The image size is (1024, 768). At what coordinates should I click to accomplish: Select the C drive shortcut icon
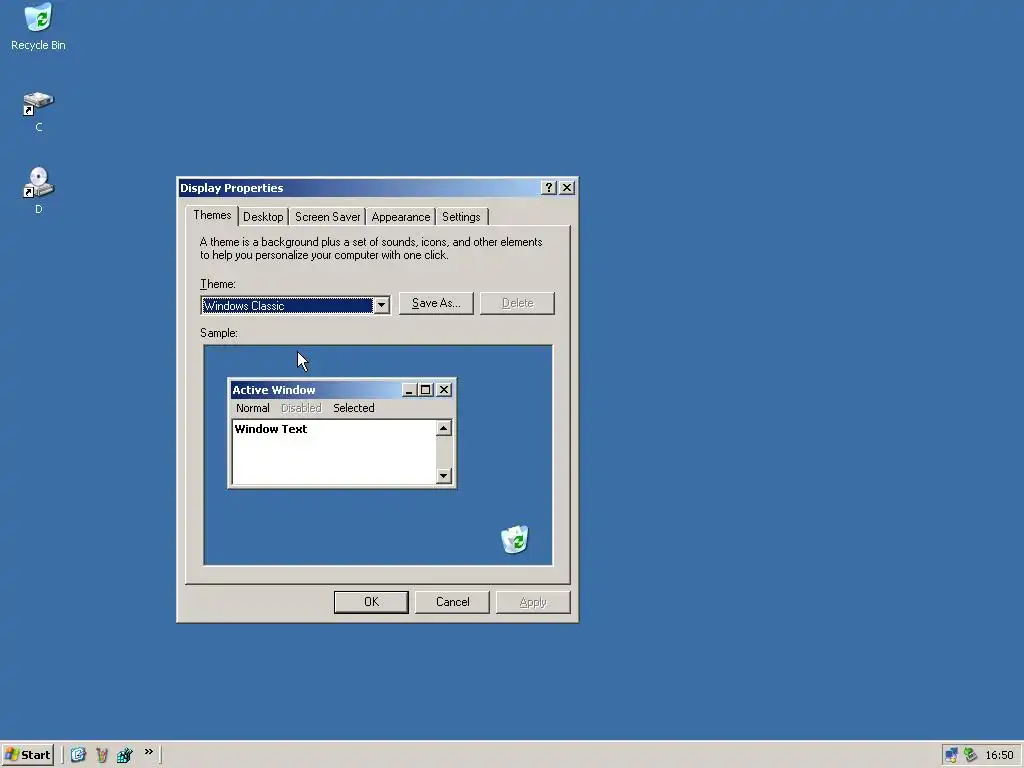pyautogui.click(x=39, y=112)
